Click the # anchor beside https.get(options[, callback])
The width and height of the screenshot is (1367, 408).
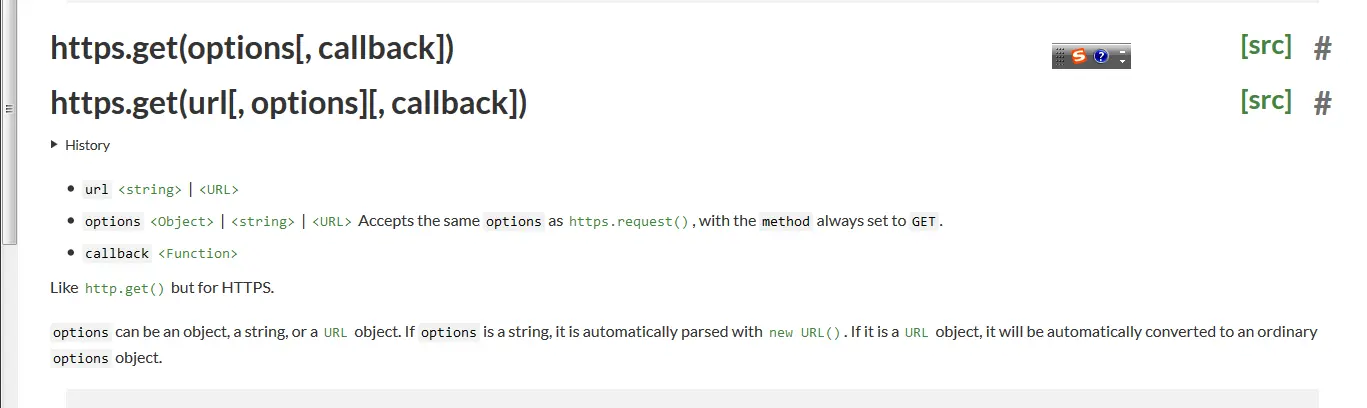point(1322,48)
